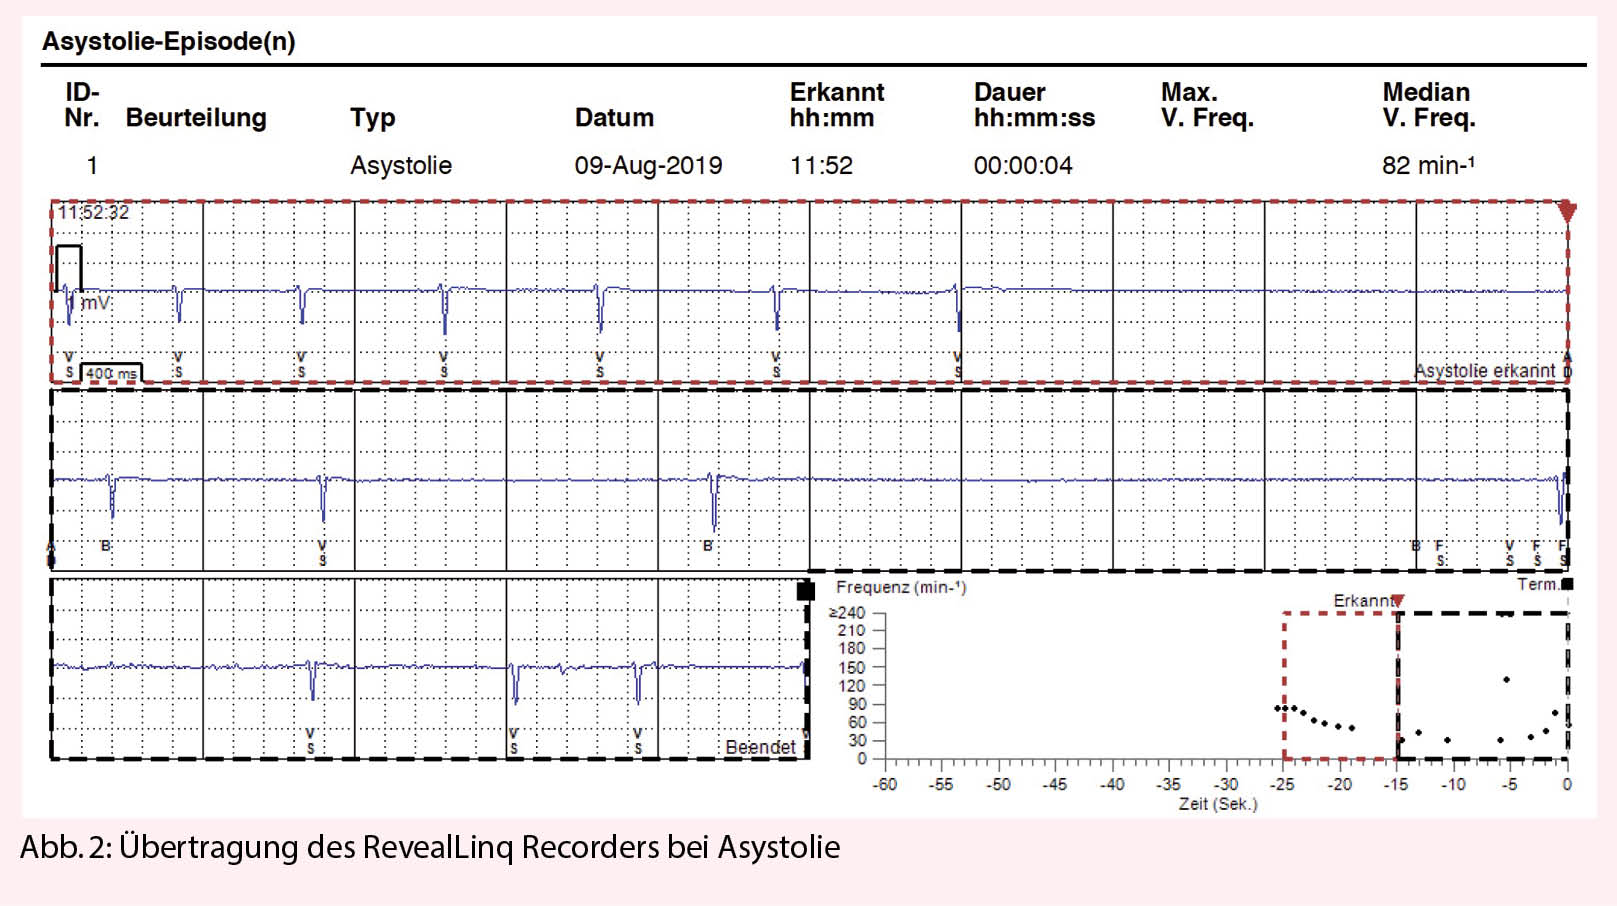Click the 82 min-1 median frequency value

coord(1427,165)
